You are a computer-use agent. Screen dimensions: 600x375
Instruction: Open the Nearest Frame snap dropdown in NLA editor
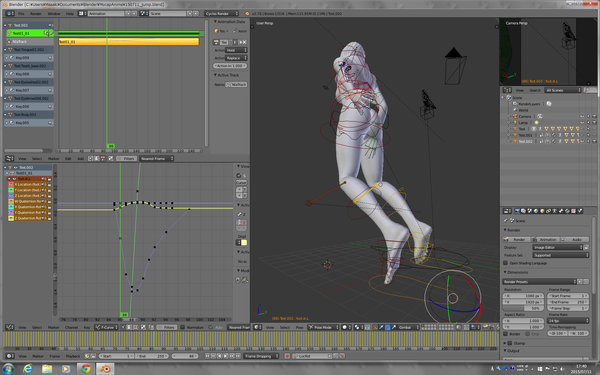(x=157, y=158)
